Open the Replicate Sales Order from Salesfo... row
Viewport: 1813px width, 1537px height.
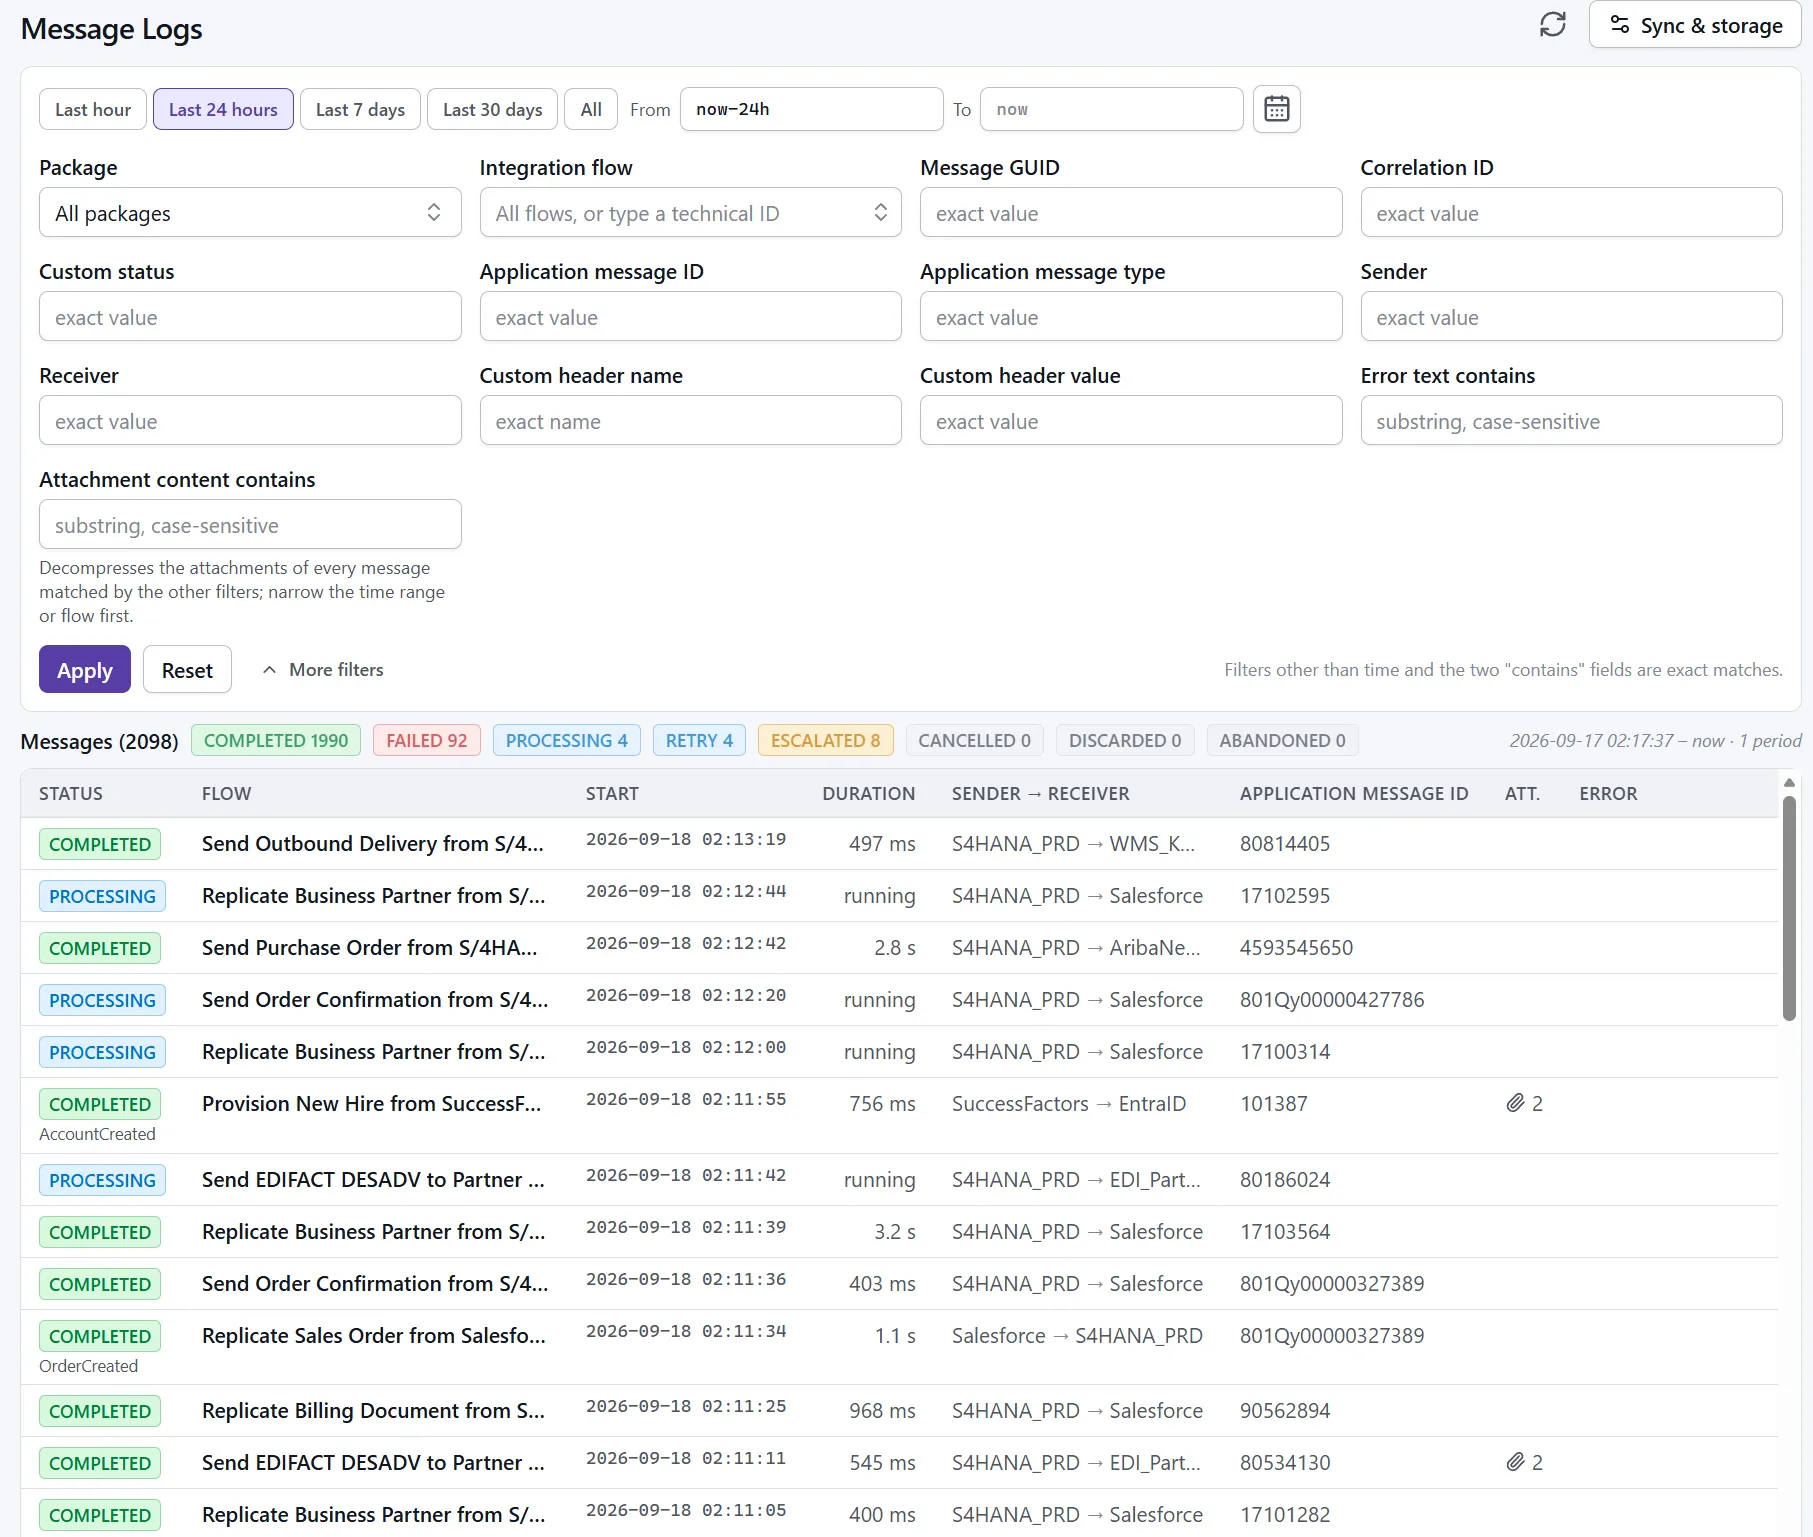click(x=899, y=1348)
